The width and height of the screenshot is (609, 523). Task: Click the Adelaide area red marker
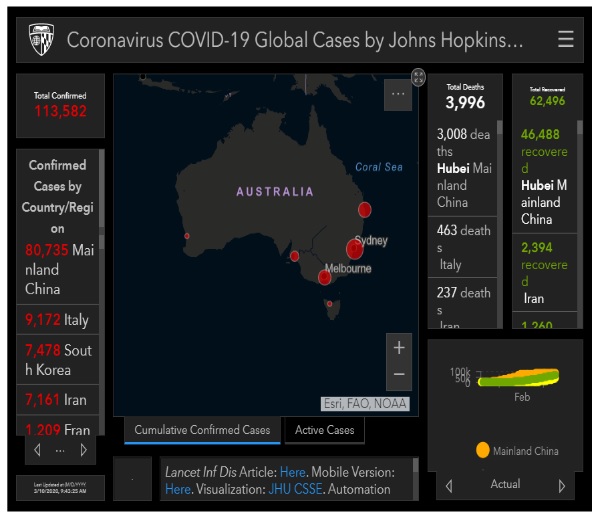coord(294,256)
